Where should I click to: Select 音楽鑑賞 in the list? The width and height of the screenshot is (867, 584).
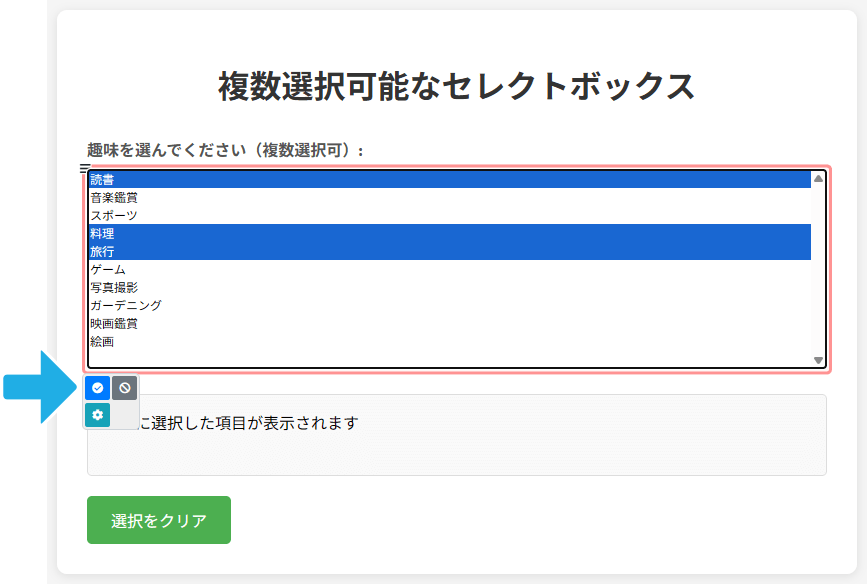[114, 198]
